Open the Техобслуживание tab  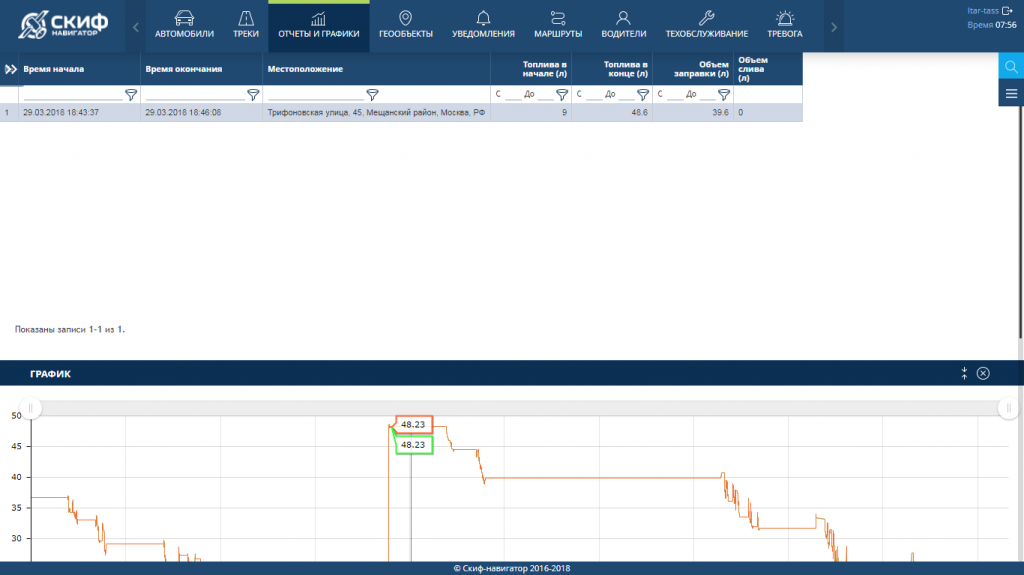pos(707,26)
